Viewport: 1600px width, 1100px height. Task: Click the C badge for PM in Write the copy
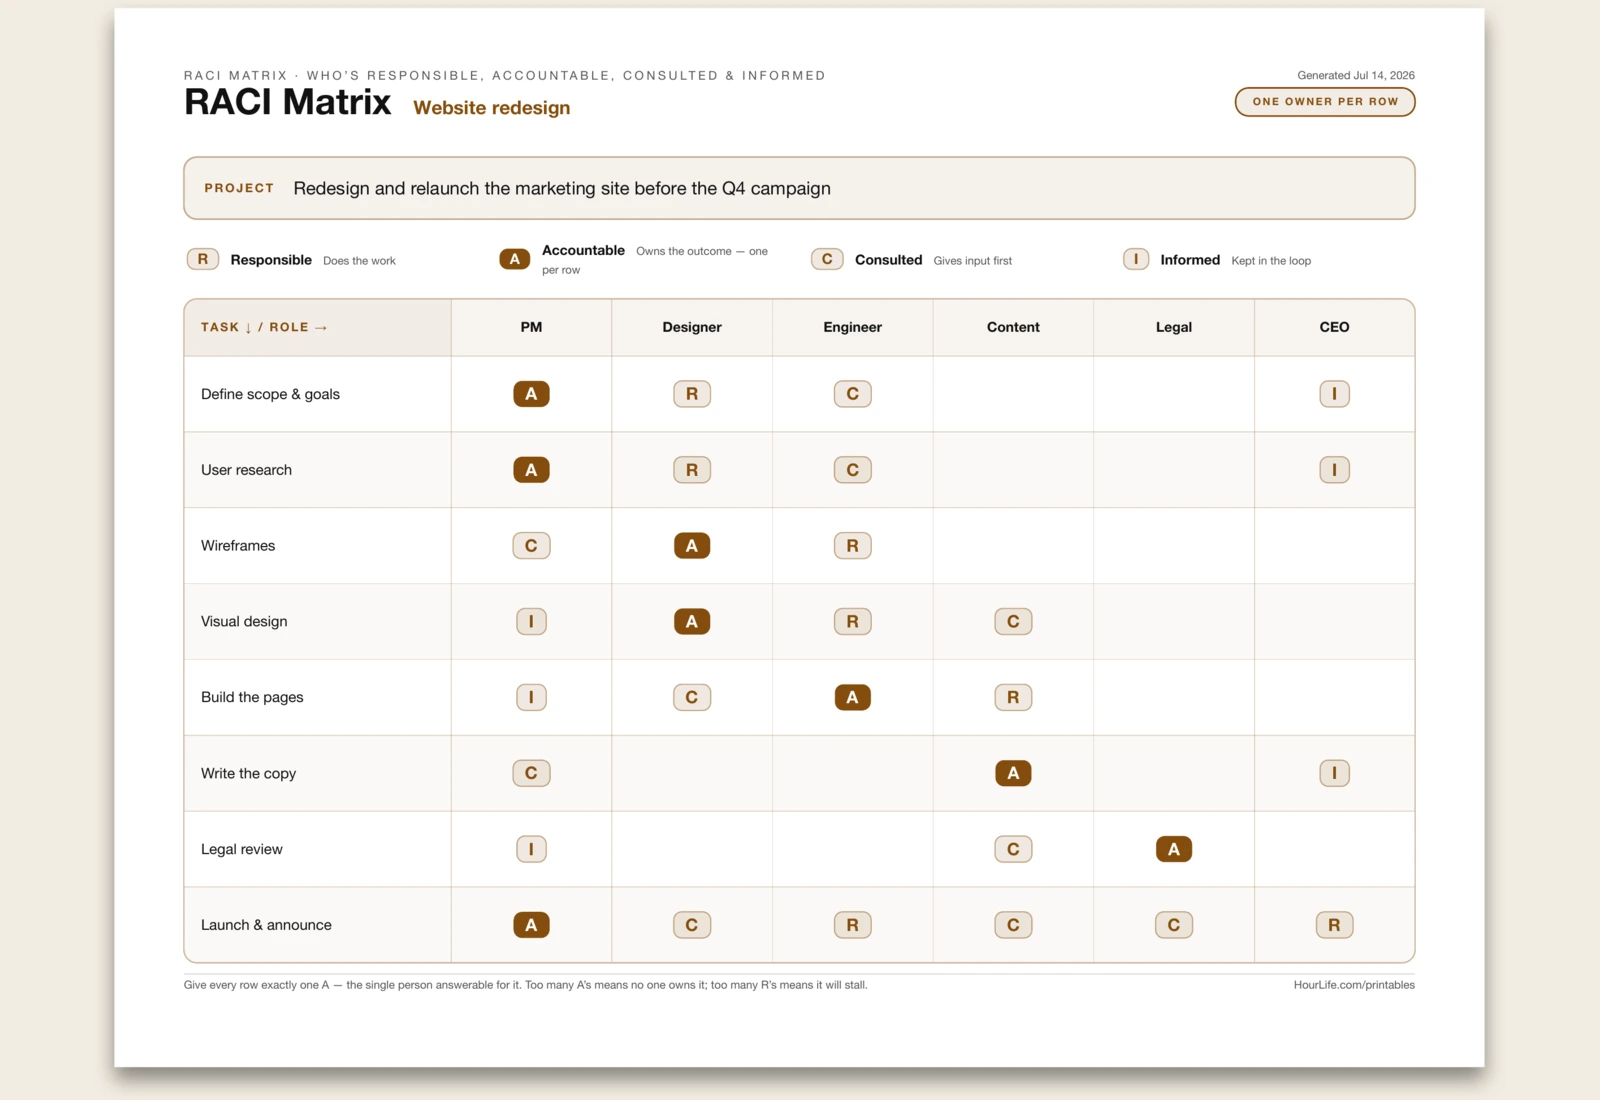point(531,773)
